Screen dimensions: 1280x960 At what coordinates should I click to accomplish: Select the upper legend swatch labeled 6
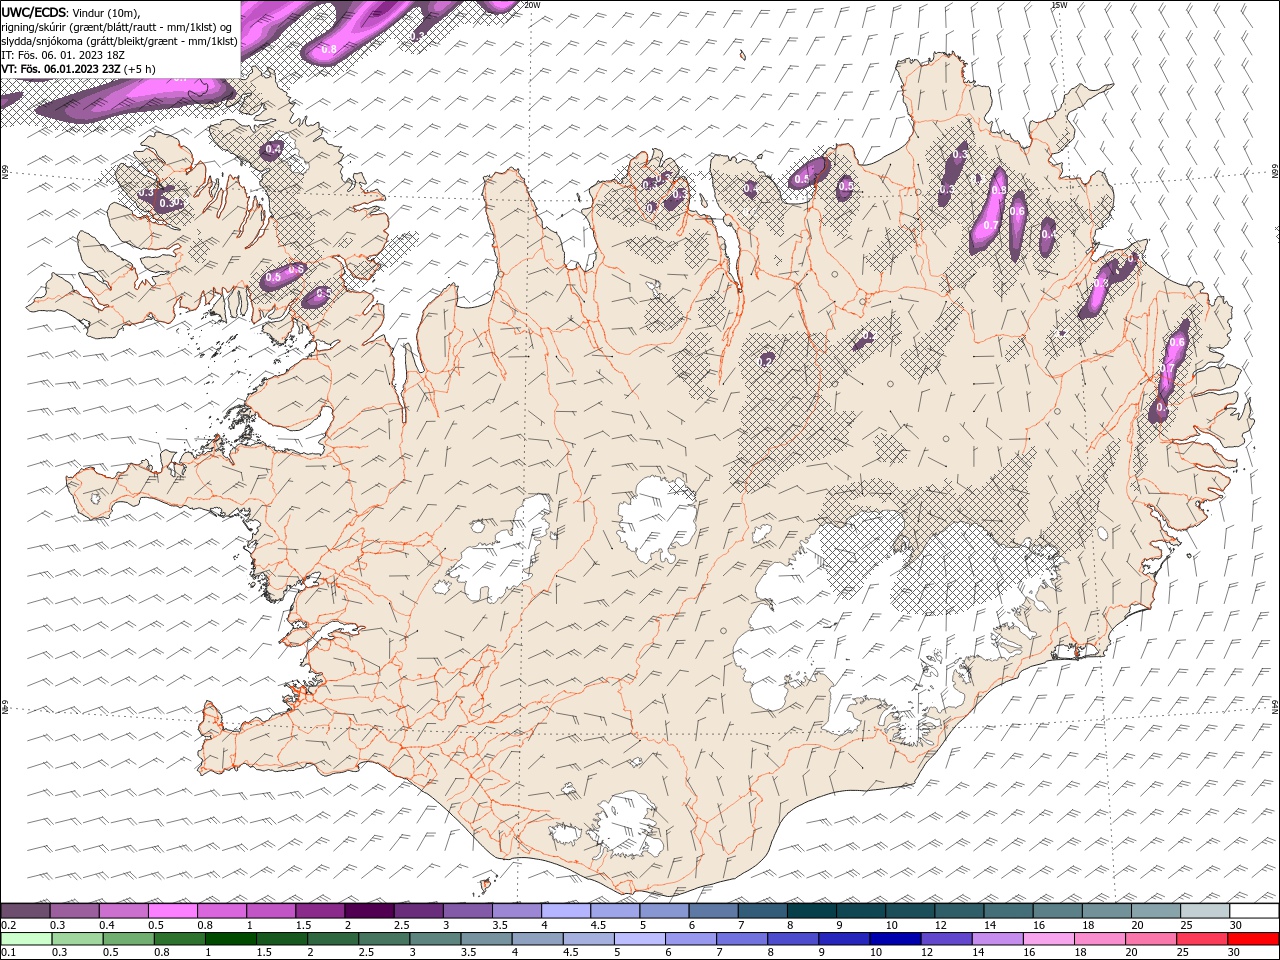coord(712,911)
